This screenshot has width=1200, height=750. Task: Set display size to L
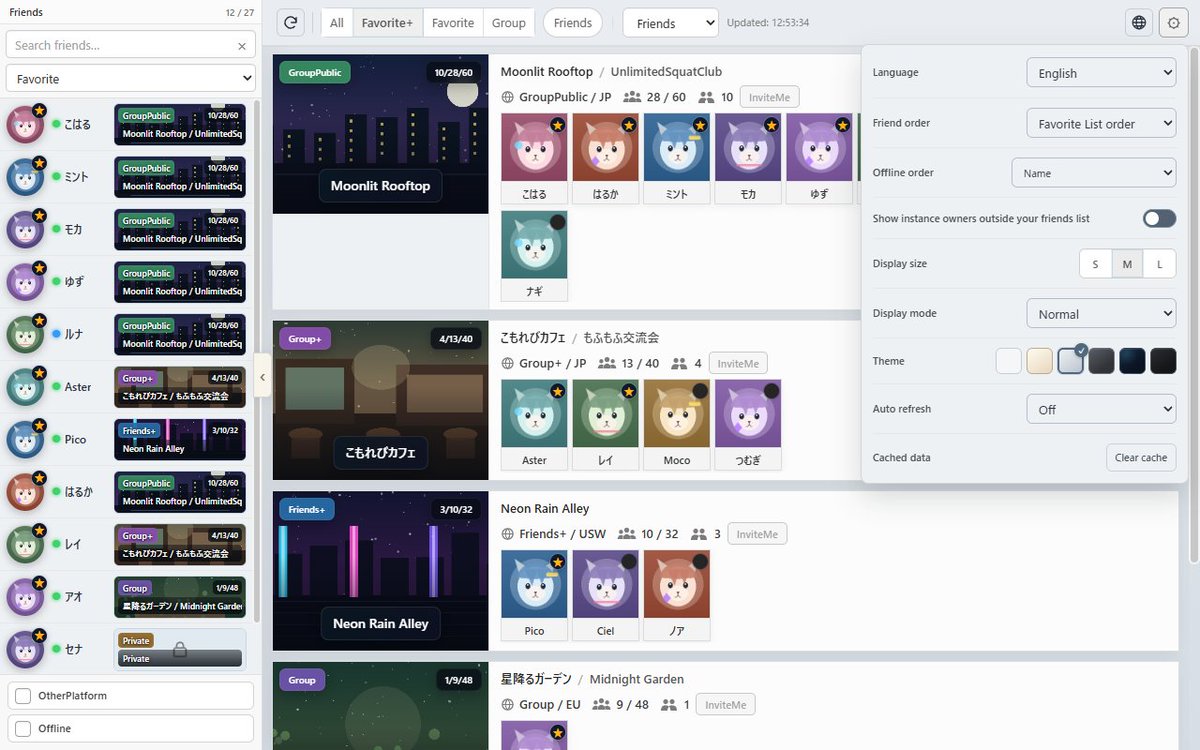click(1160, 264)
